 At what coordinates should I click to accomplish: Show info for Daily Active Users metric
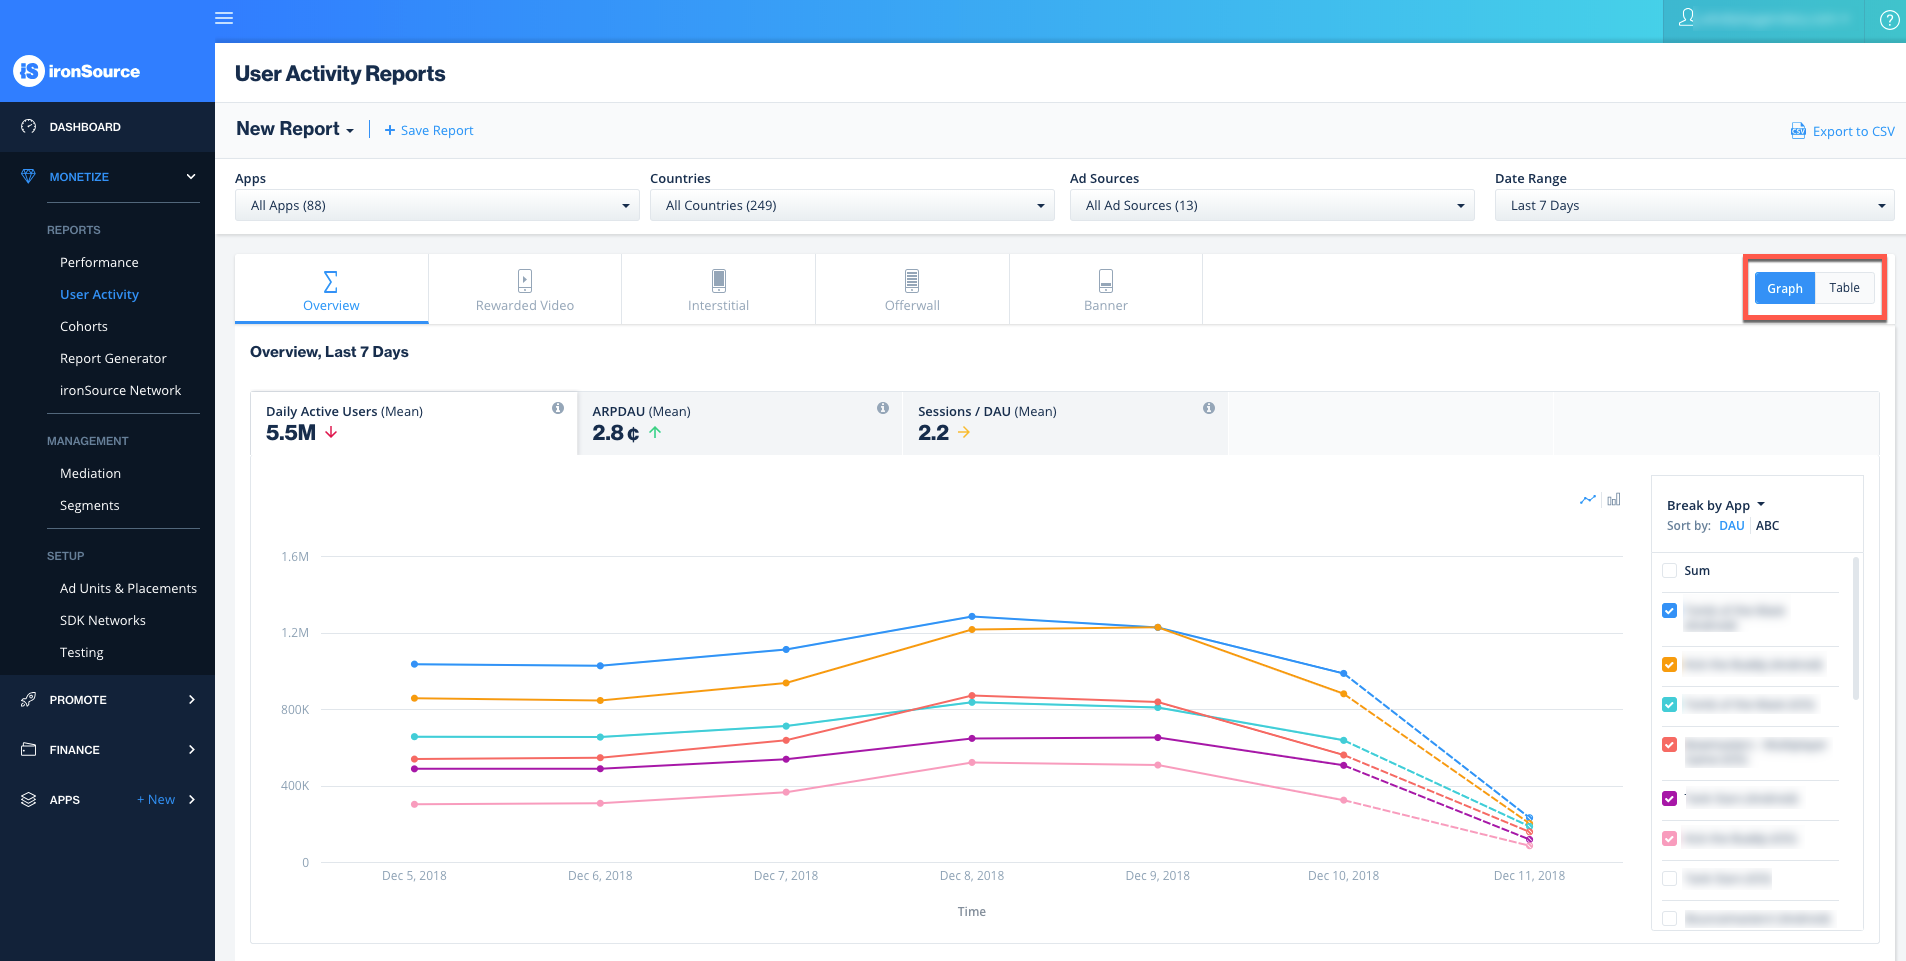558,408
